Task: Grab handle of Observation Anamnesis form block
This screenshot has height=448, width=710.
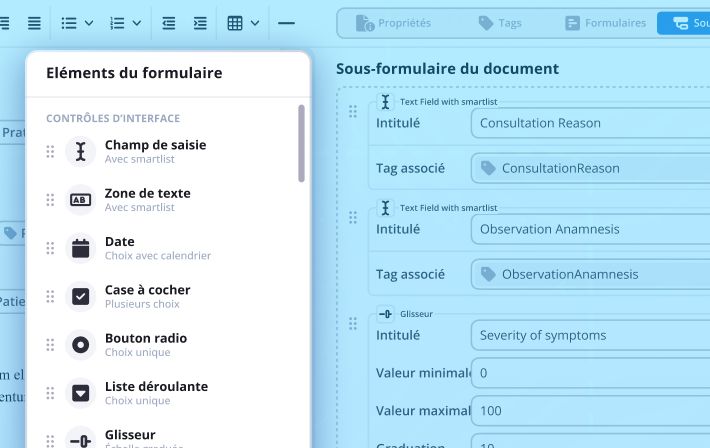Action: [353, 218]
